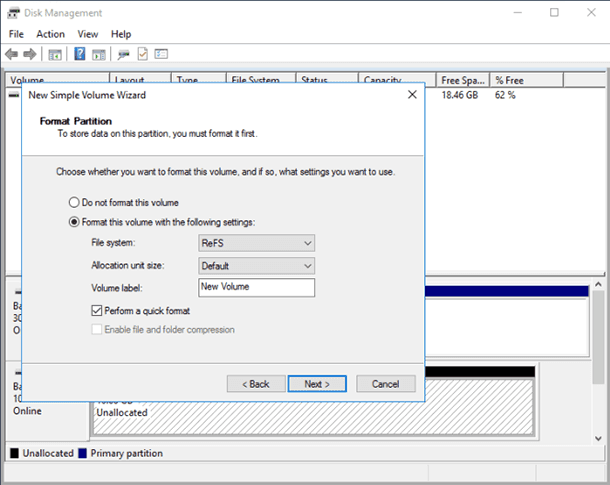Viewport: 610px width, 485px height.
Task: Click the Connect/Refresh disk toolbar icon
Action: [123, 54]
